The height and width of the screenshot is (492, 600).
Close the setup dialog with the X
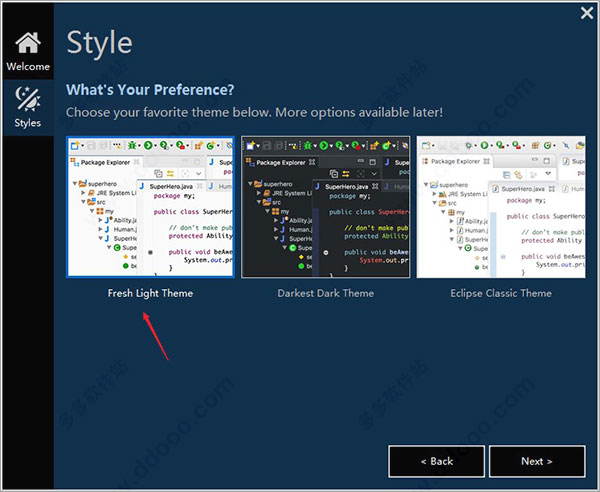pyautogui.click(x=587, y=13)
